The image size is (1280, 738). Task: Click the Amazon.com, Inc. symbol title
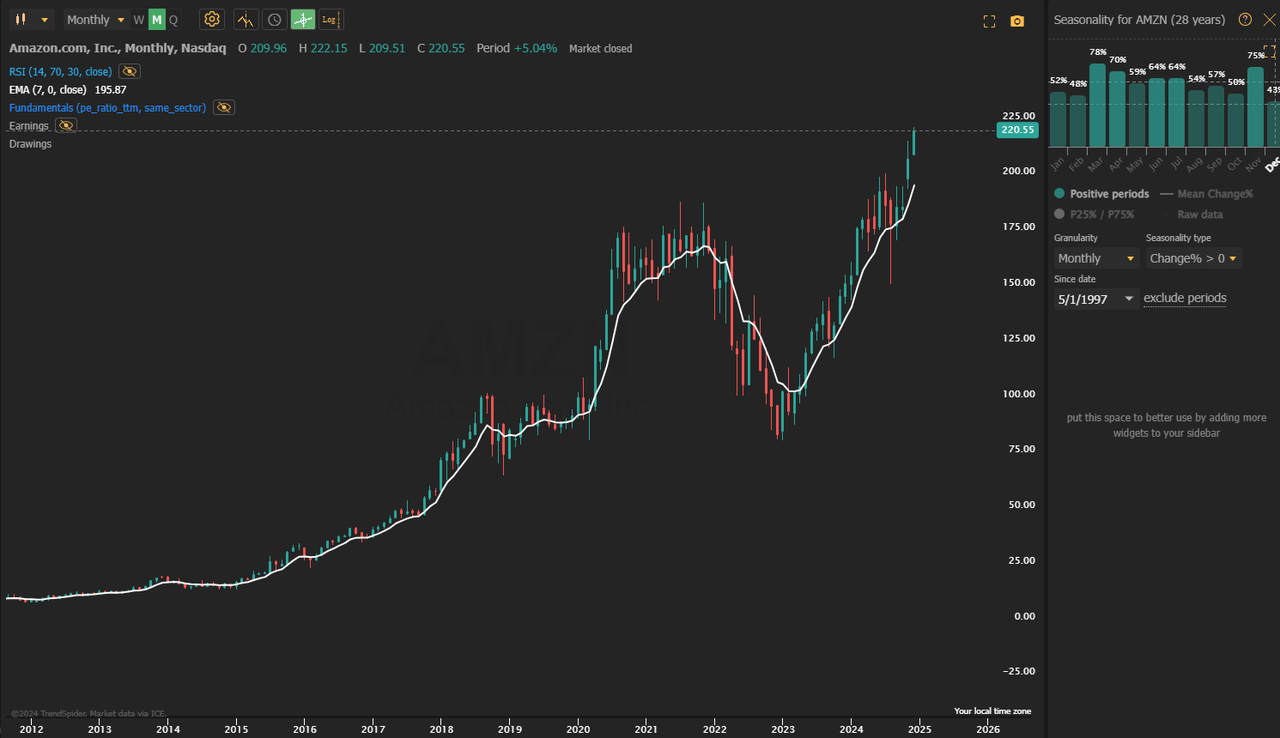point(118,48)
